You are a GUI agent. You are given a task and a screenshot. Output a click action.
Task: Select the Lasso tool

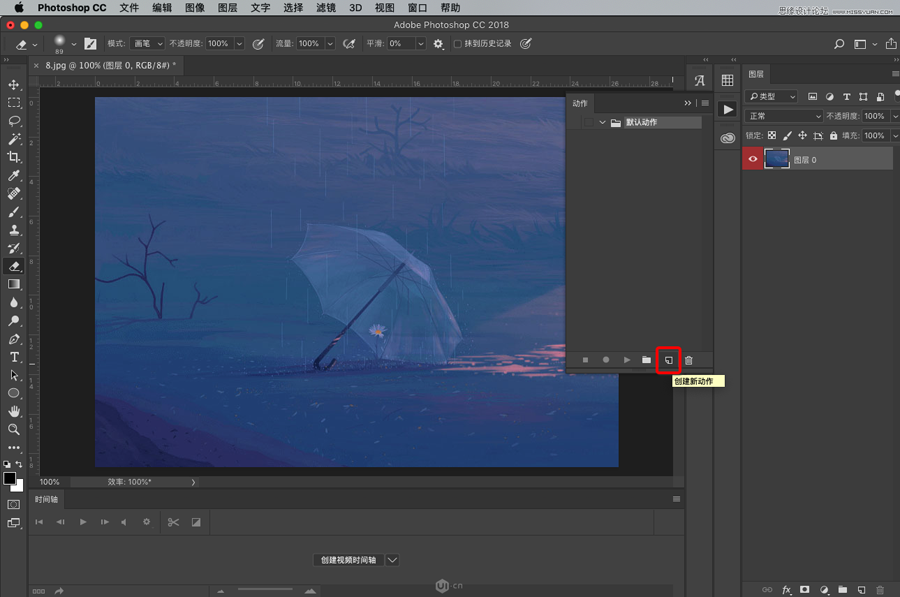[14, 120]
